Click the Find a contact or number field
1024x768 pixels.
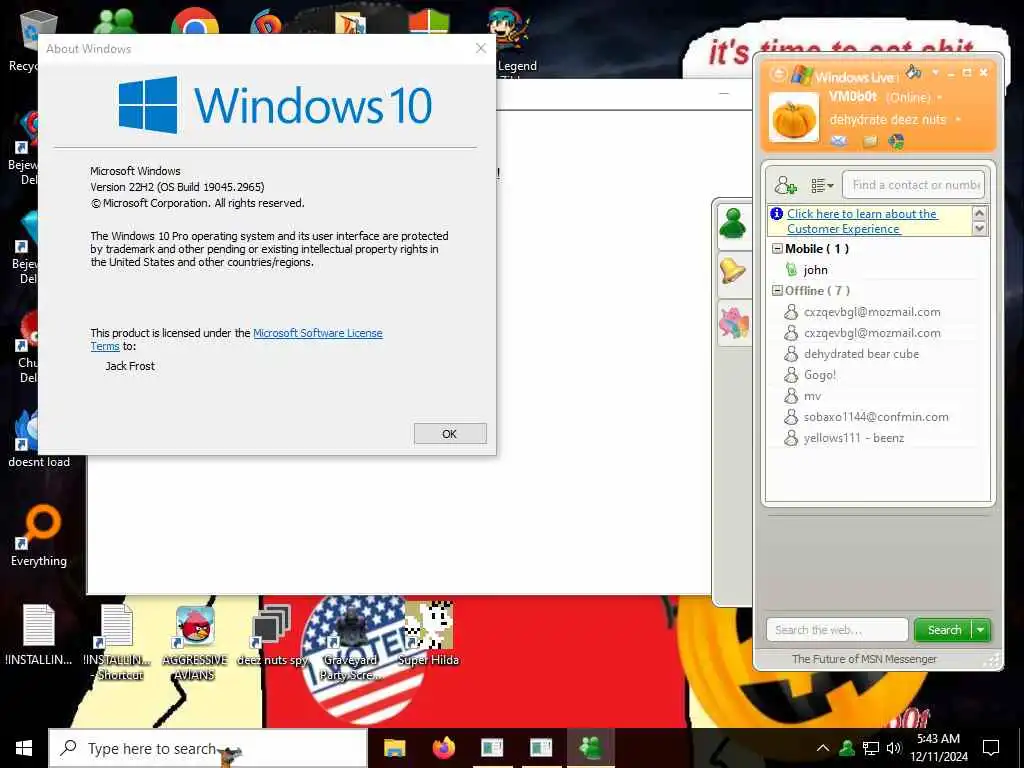(x=913, y=185)
